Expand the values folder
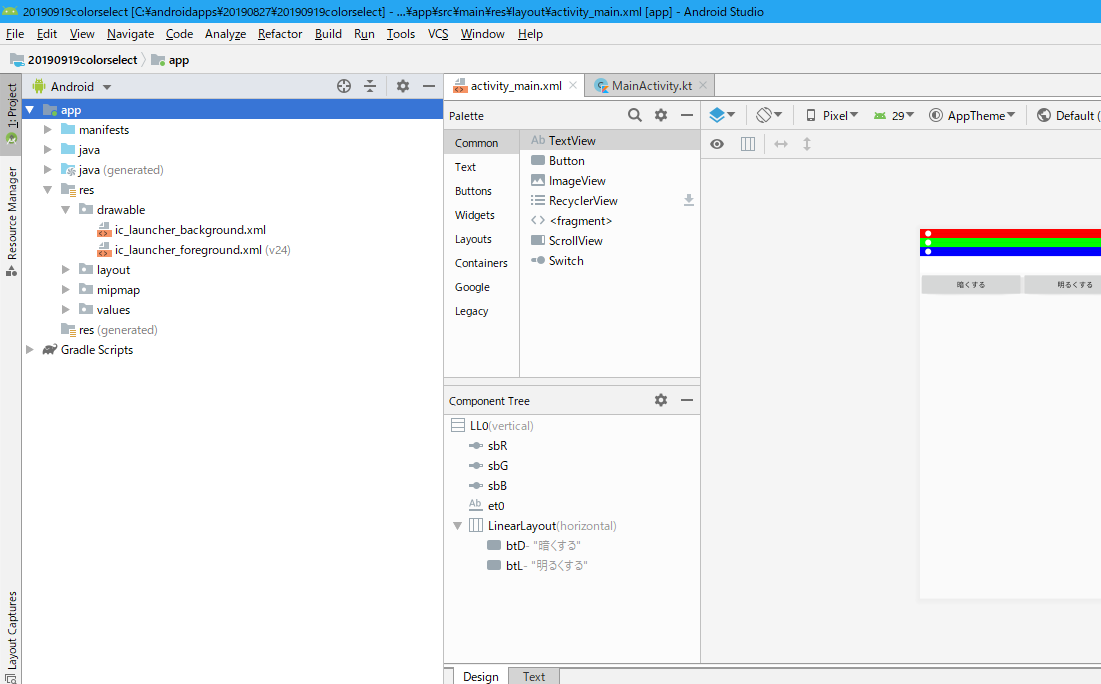The height and width of the screenshot is (684, 1101). click(65, 310)
